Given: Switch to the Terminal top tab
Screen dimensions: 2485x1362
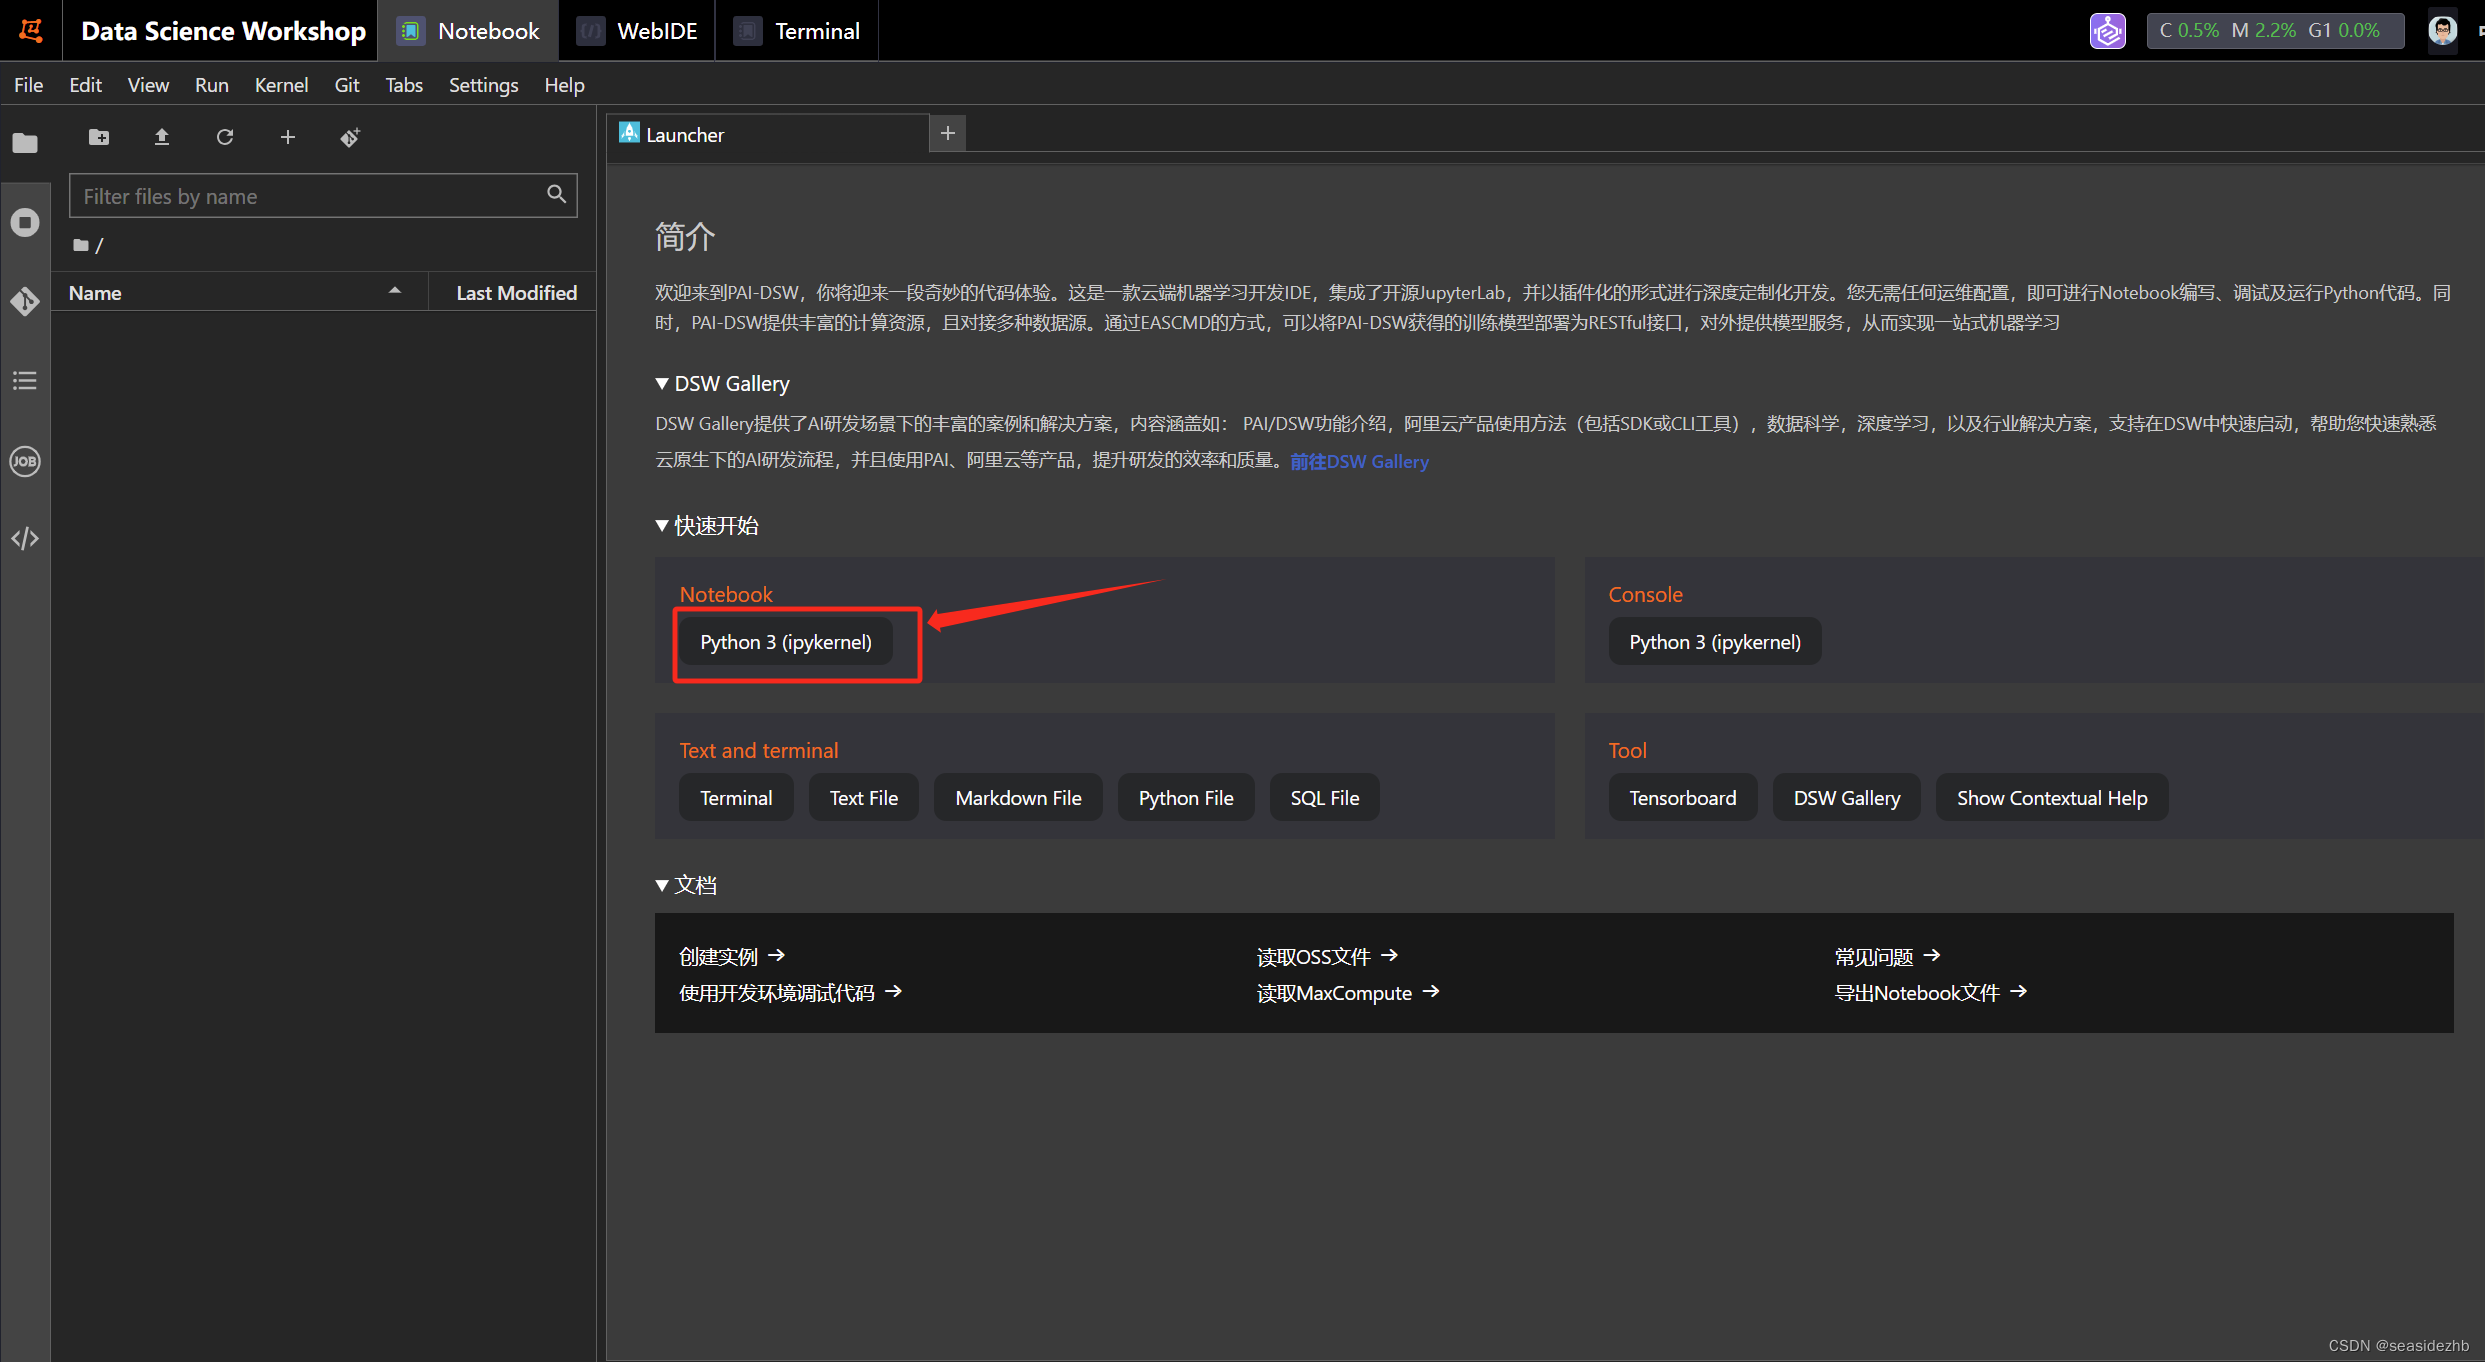Looking at the screenshot, I should pos(797,31).
